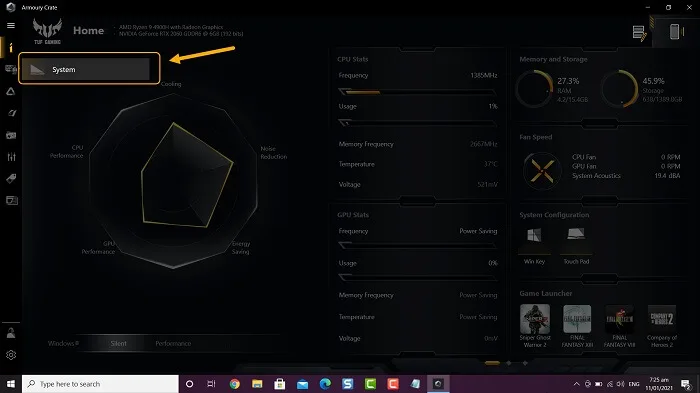700x393 pixels.
Task: Launch Company of Heroes 2
Action: click(x=662, y=326)
